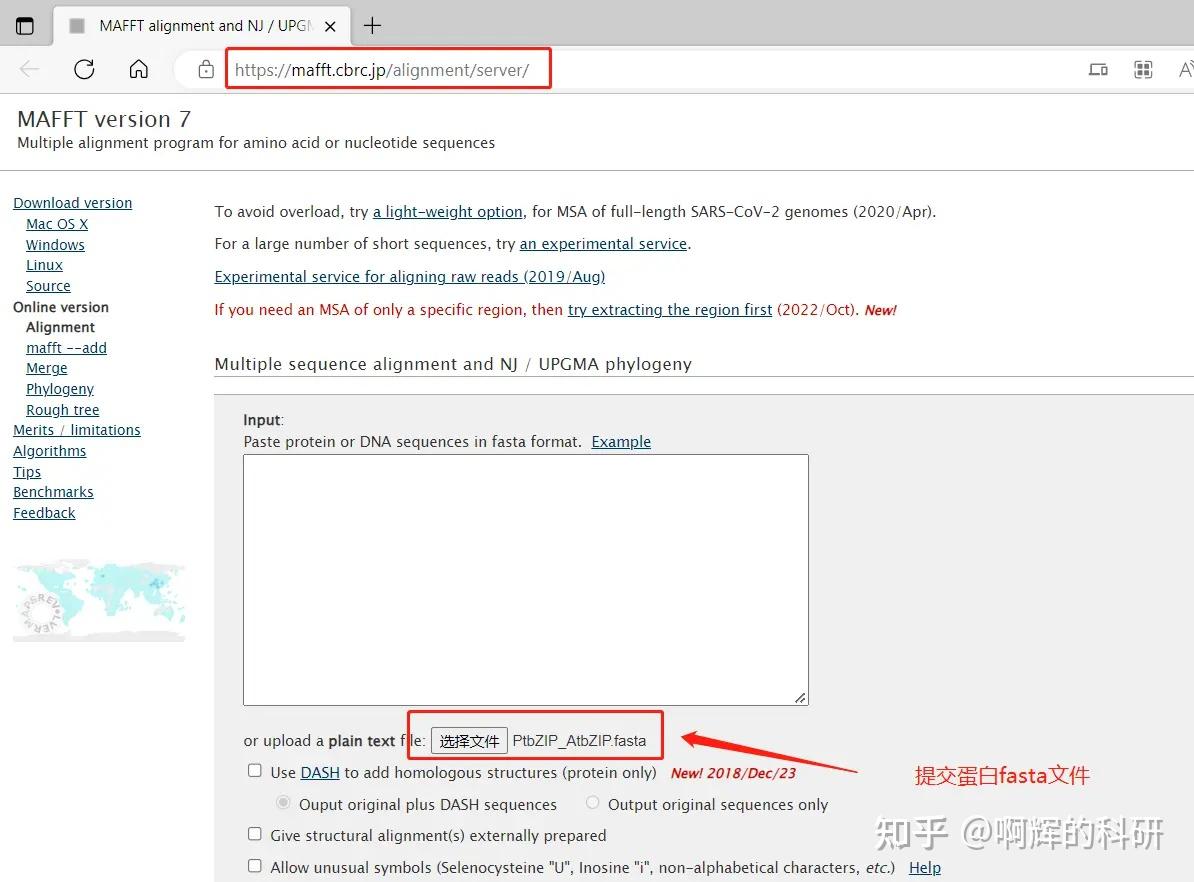Click inside the sequence input textarea
The width and height of the screenshot is (1194, 882).
pos(525,578)
